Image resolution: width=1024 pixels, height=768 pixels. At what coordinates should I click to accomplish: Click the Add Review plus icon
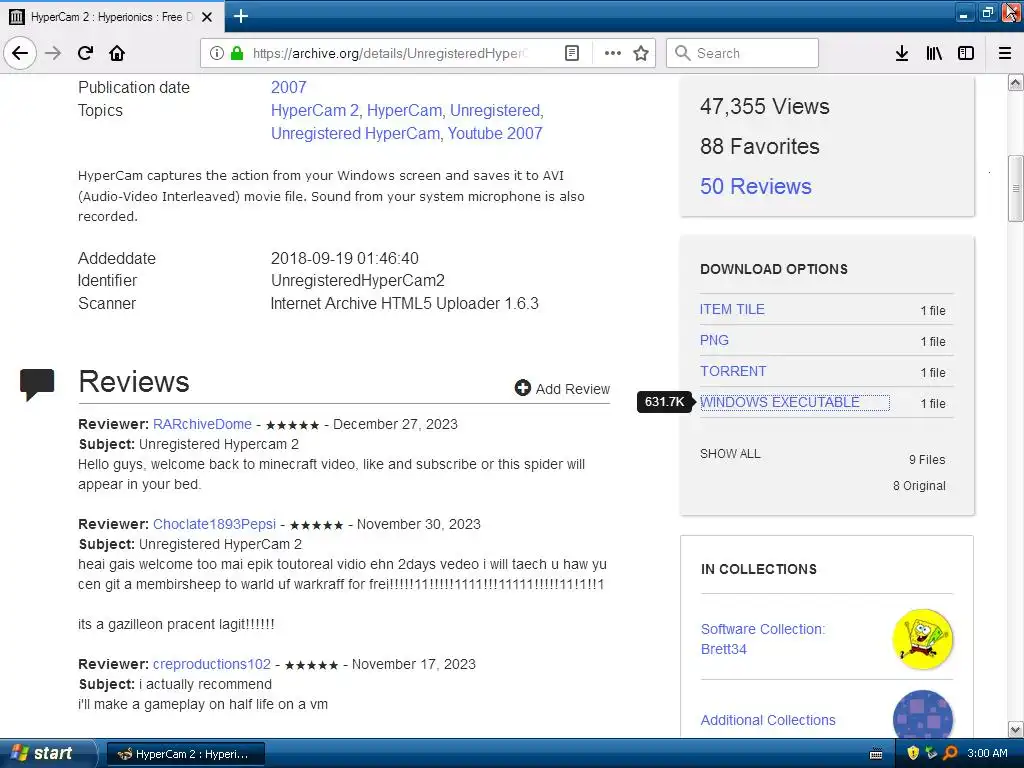tap(522, 388)
